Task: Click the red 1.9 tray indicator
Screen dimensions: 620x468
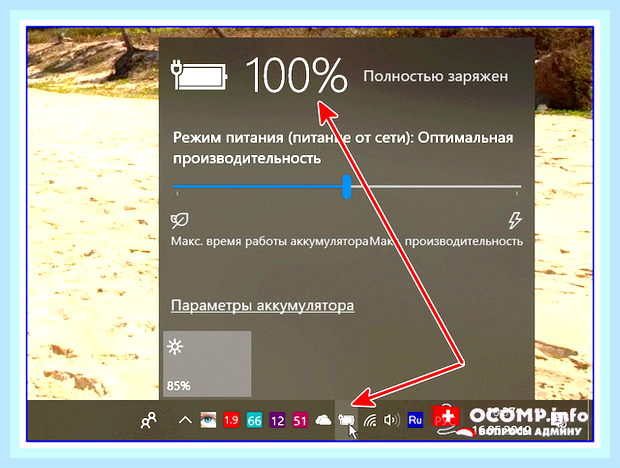Action: (x=231, y=420)
